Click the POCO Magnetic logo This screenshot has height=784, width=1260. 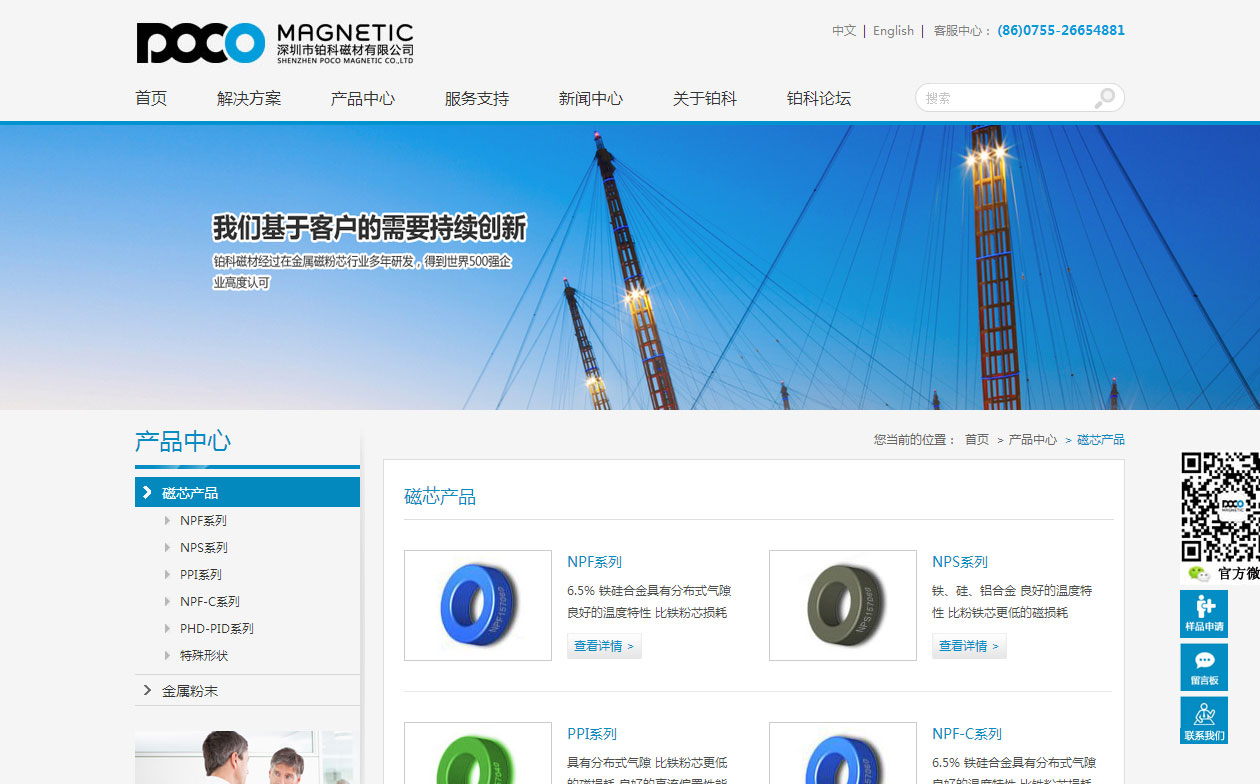click(x=275, y=43)
